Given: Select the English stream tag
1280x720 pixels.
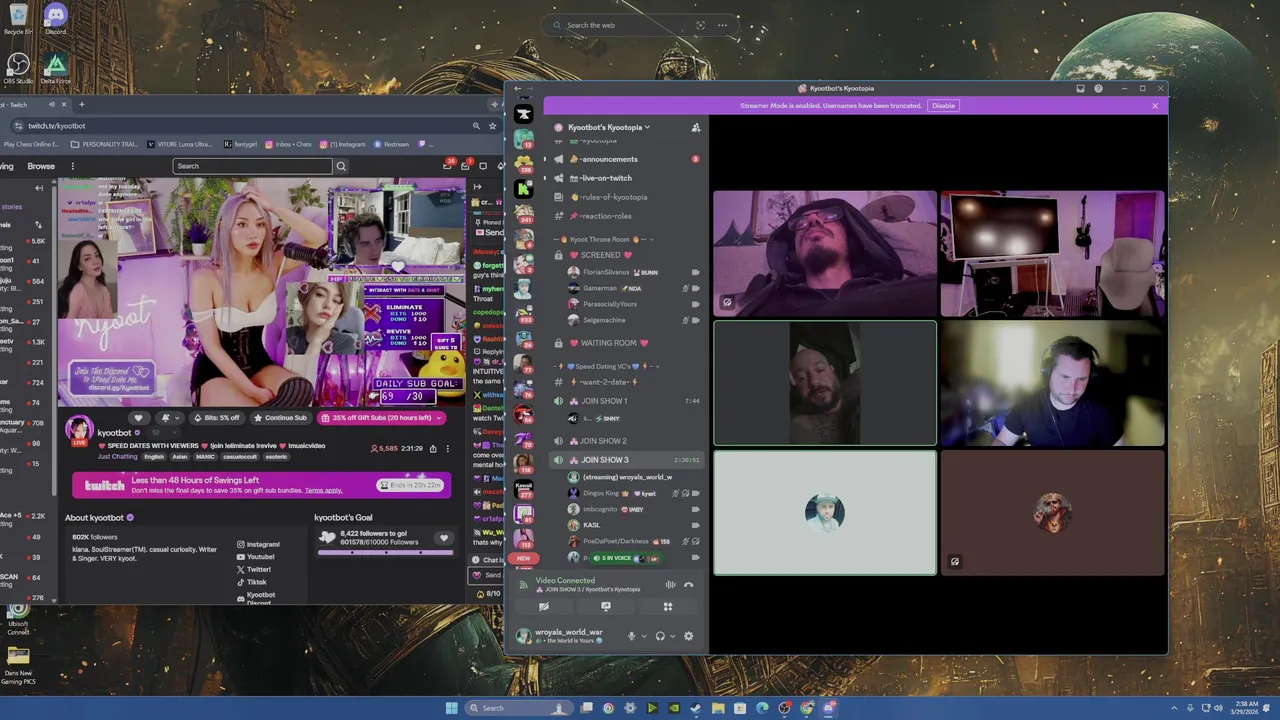Looking at the screenshot, I should [154, 457].
